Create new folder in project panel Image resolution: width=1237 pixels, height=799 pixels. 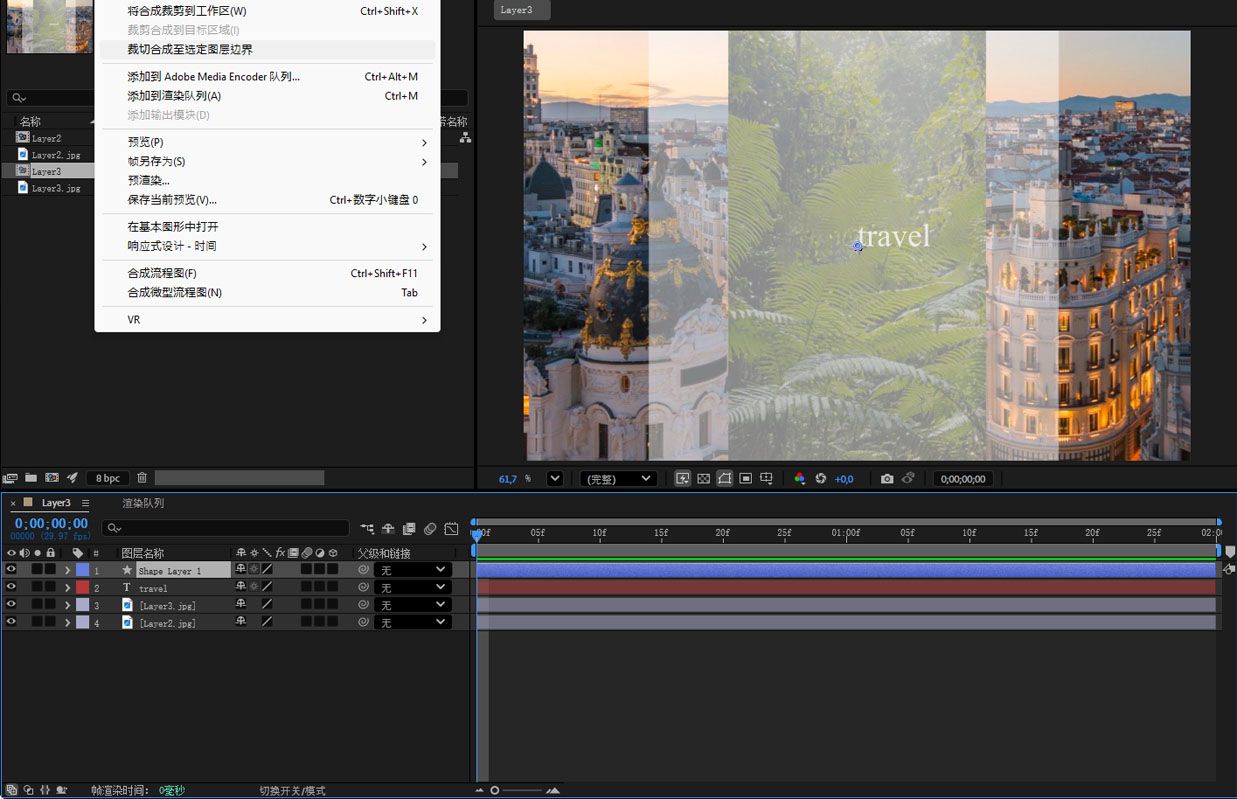[x=31, y=478]
